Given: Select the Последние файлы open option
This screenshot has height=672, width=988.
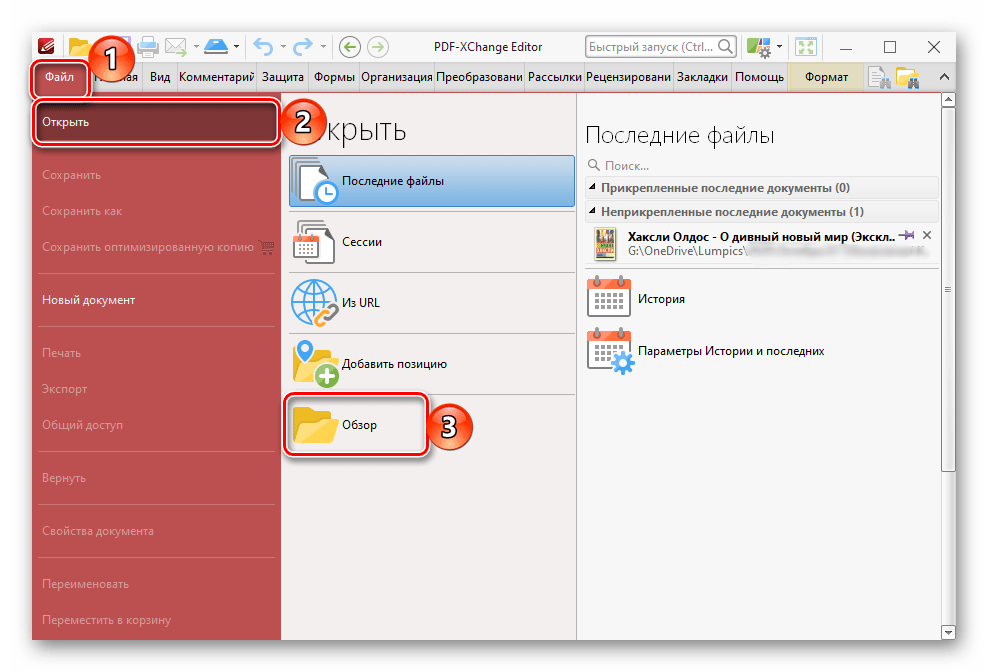Looking at the screenshot, I should (432, 181).
